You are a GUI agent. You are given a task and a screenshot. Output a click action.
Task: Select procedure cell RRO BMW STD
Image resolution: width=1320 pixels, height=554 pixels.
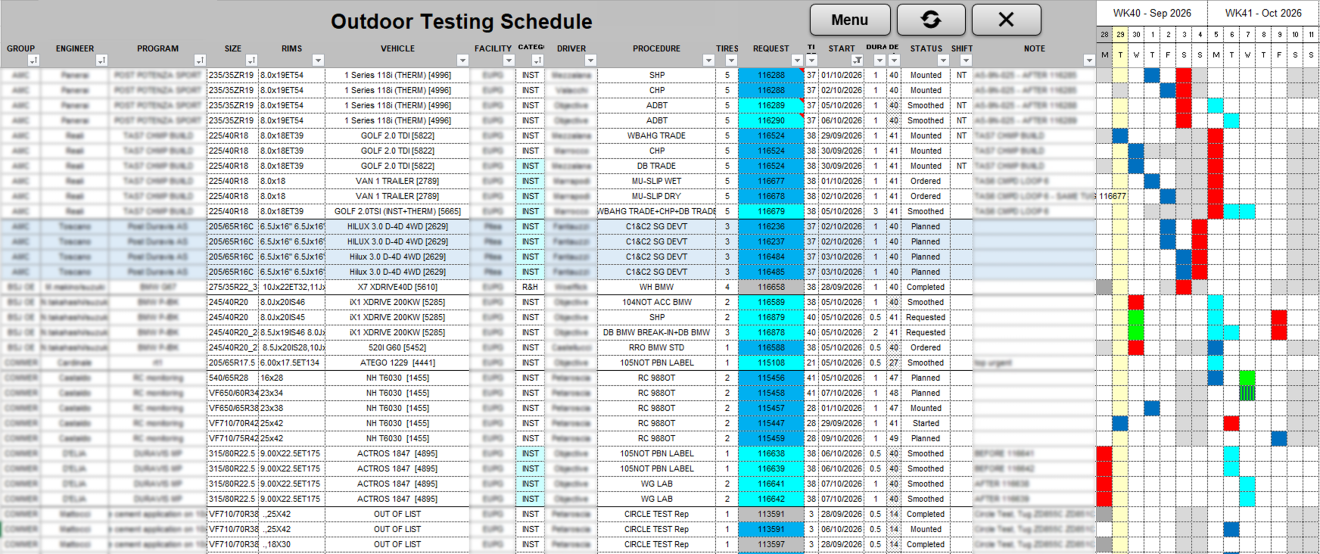[656, 347]
